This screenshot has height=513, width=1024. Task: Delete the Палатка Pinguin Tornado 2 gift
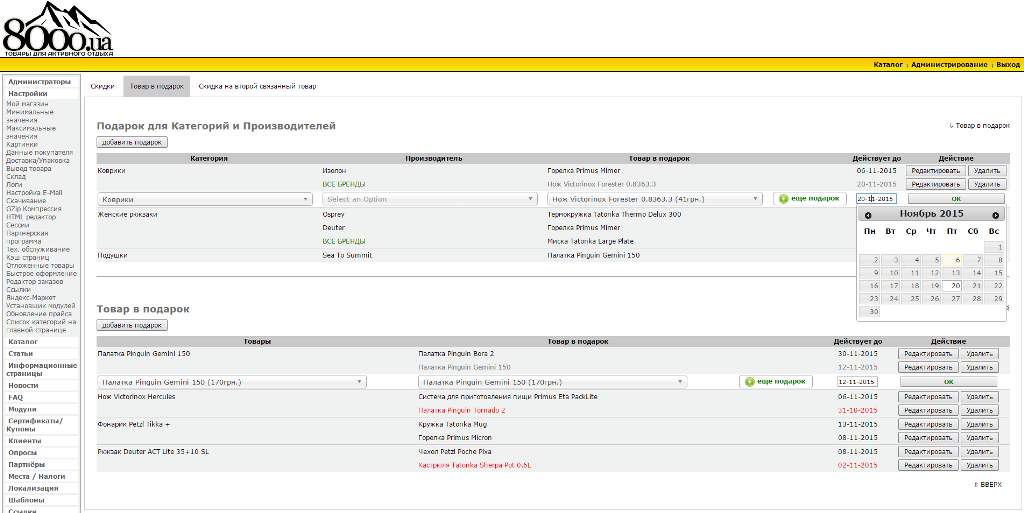pyautogui.click(x=980, y=411)
